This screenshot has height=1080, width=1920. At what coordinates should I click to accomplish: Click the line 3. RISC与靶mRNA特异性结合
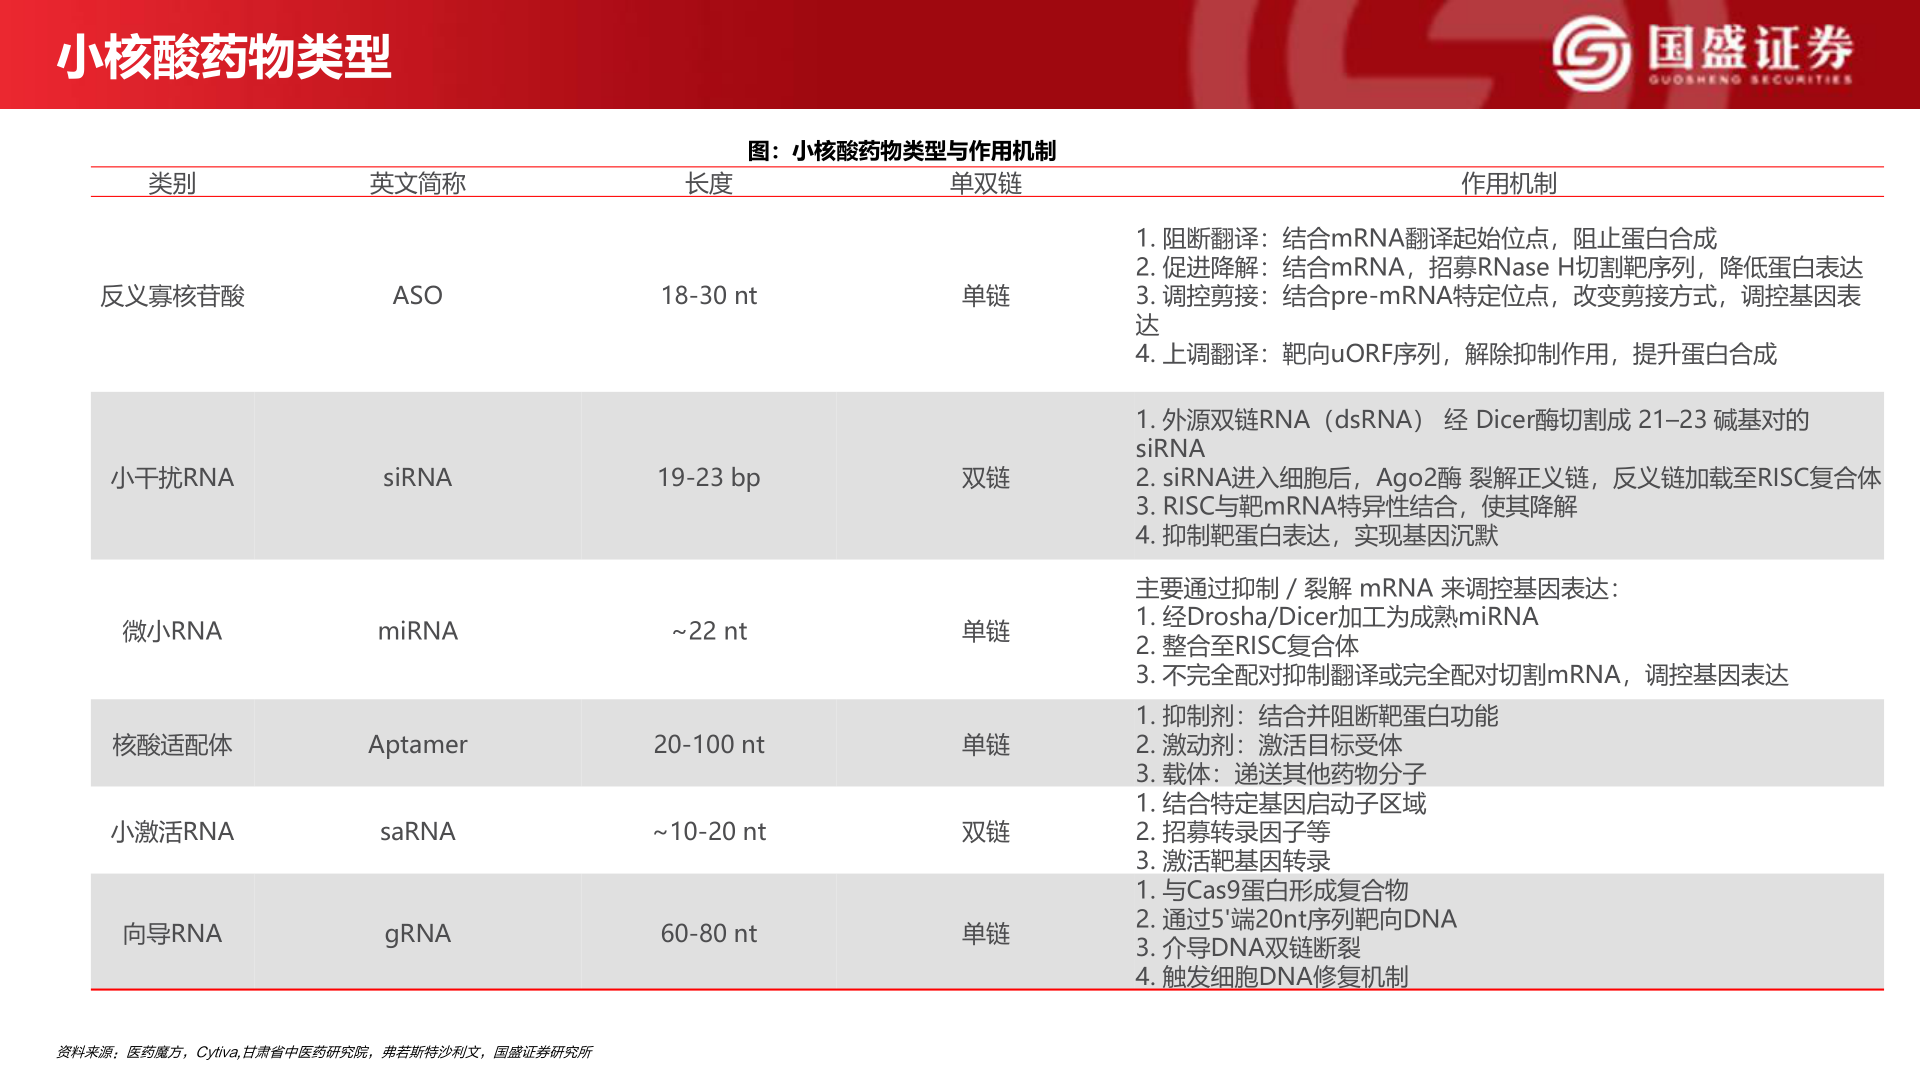[1356, 507]
